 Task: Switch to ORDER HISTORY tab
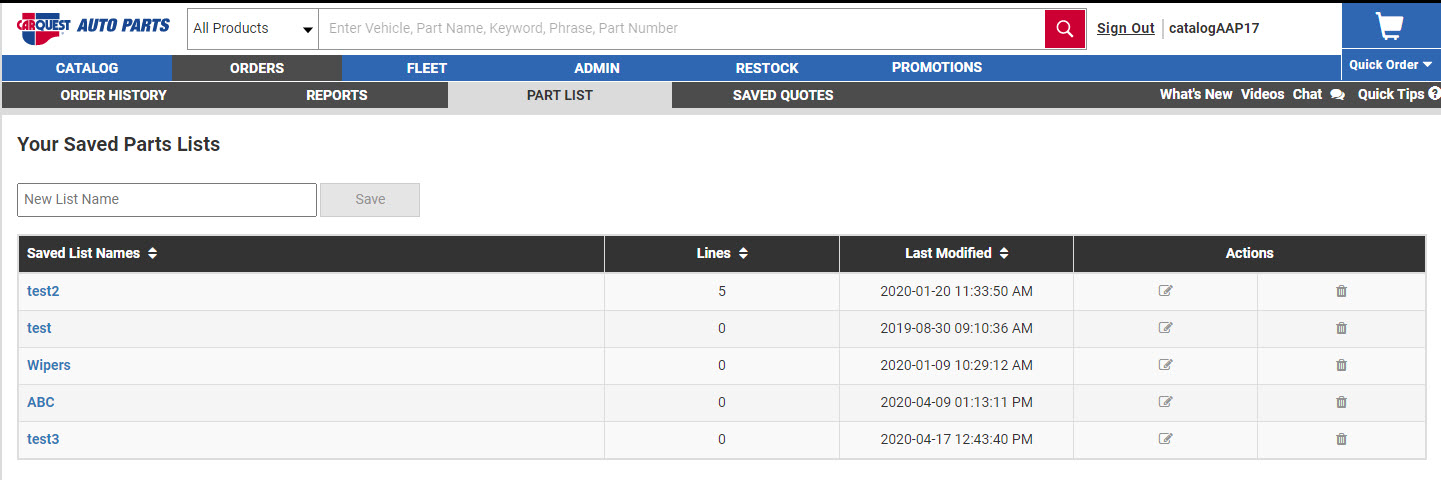[x=114, y=95]
